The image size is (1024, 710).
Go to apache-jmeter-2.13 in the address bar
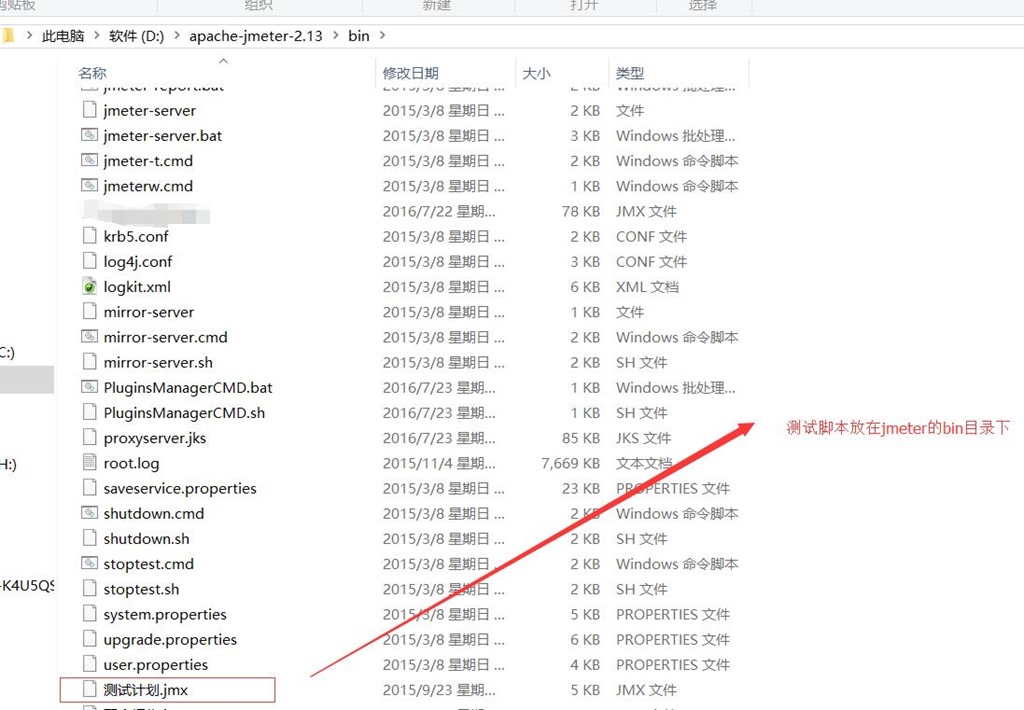pyautogui.click(x=256, y=36)
